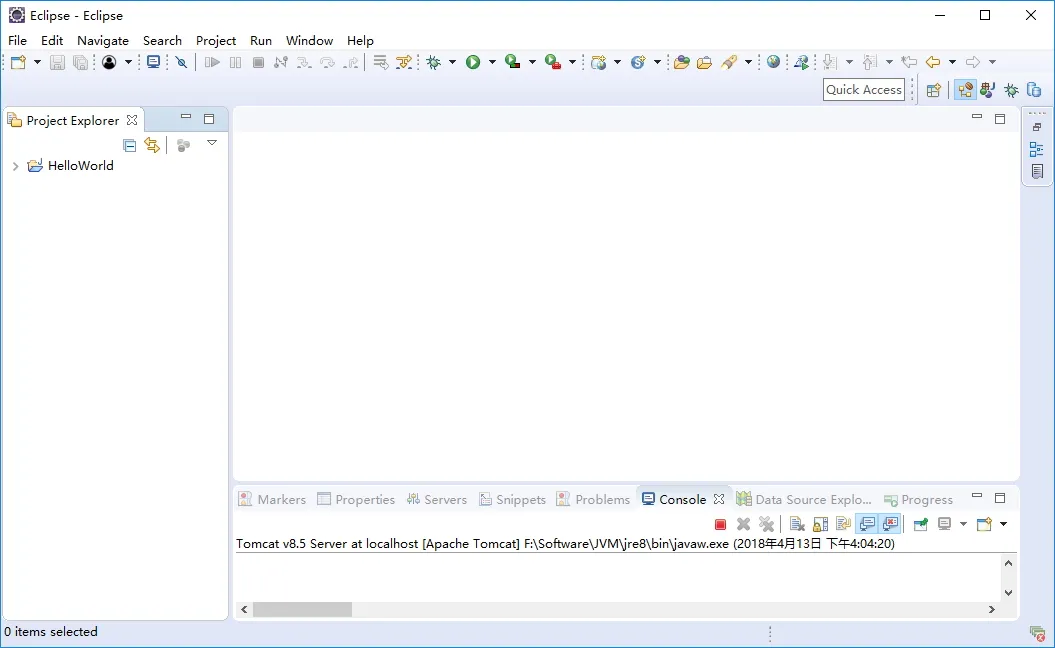The height and width of the screenshot is (648, 1055).
Task: Switch to the Servers tab
Action: click(x=437, y=499)
